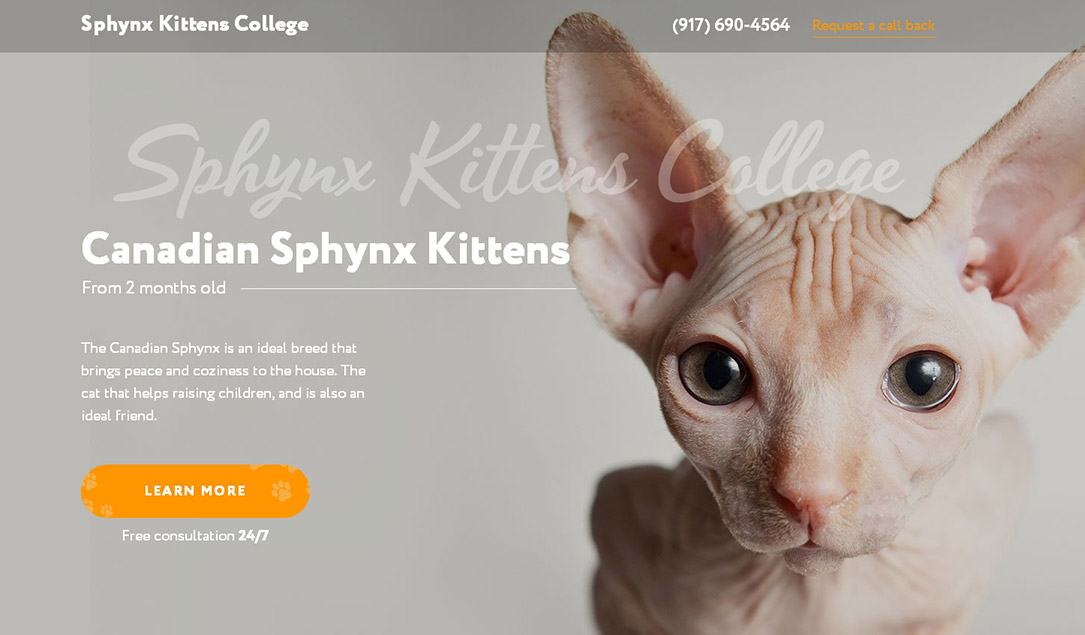Click the kitten's right eye in photo

tap(920, 380)
